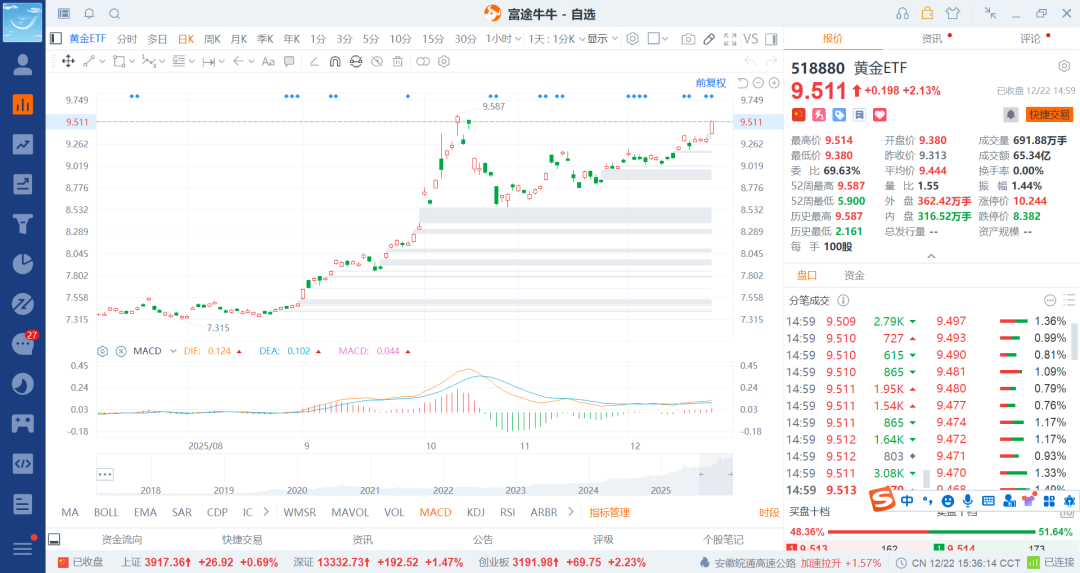The image size is (1080, 573).
Task: Open the 1小时 interval dropdown
Action: tap(503, 39)
